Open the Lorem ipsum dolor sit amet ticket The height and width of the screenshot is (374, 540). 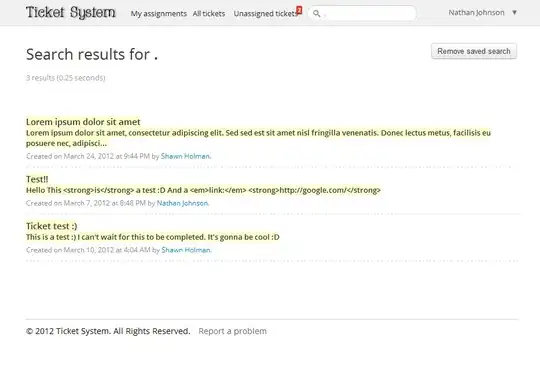(x=83, y=122)
